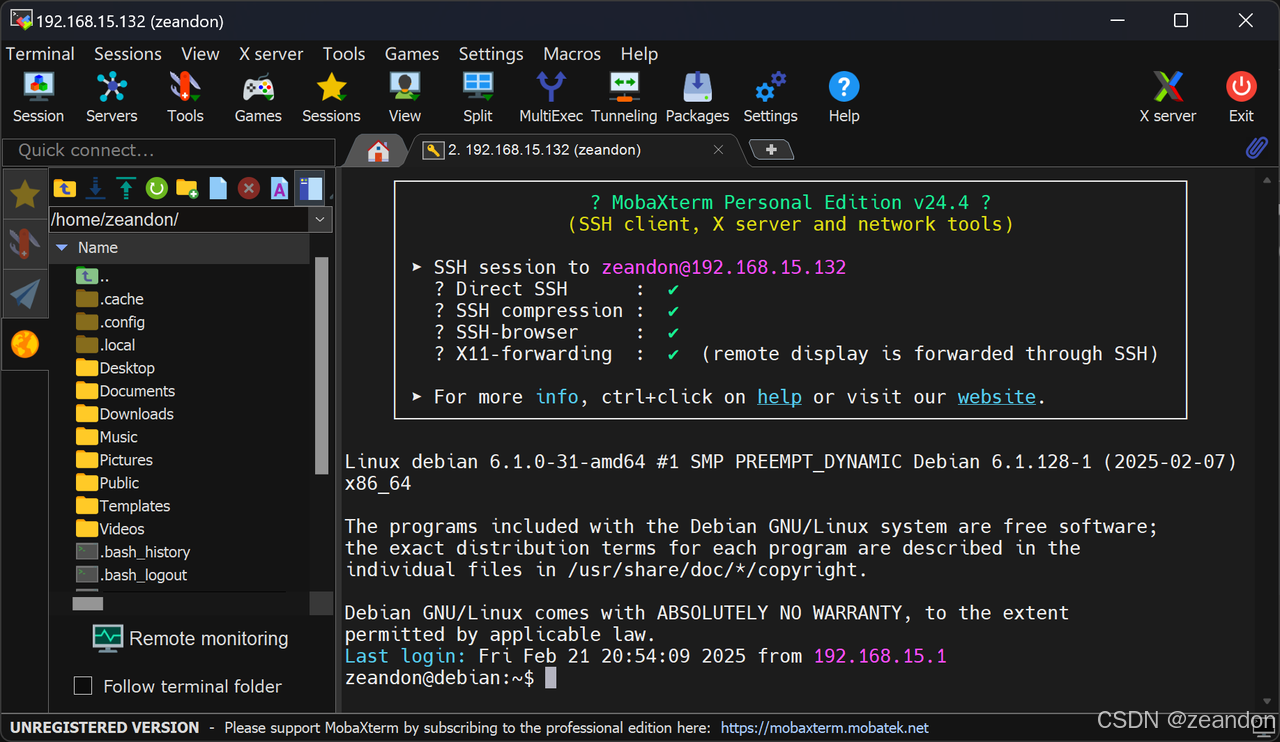The height and width of the screenshot is (742, 1280).
Task: Toggle the file browser view pane icon
Action: click(310, 188)
